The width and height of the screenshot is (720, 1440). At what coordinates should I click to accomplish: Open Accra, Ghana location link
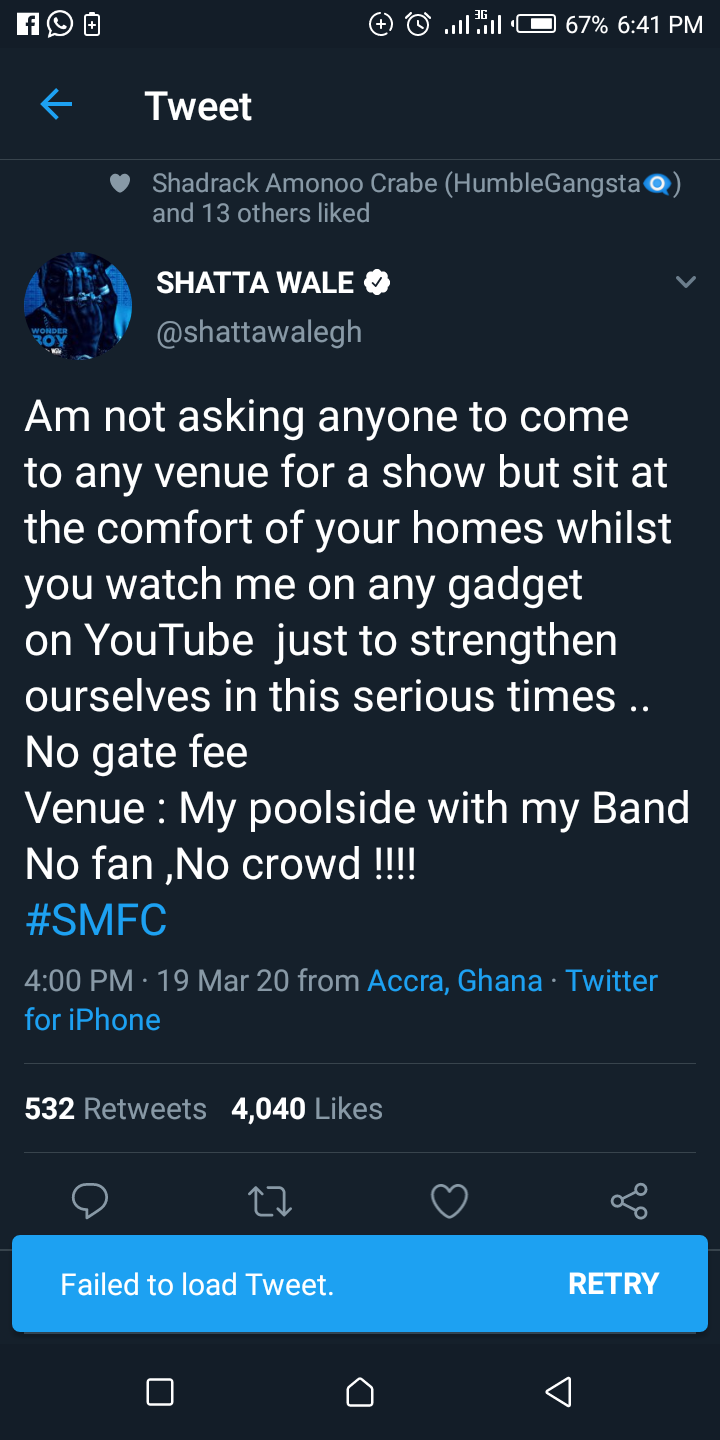pos(455,981)
